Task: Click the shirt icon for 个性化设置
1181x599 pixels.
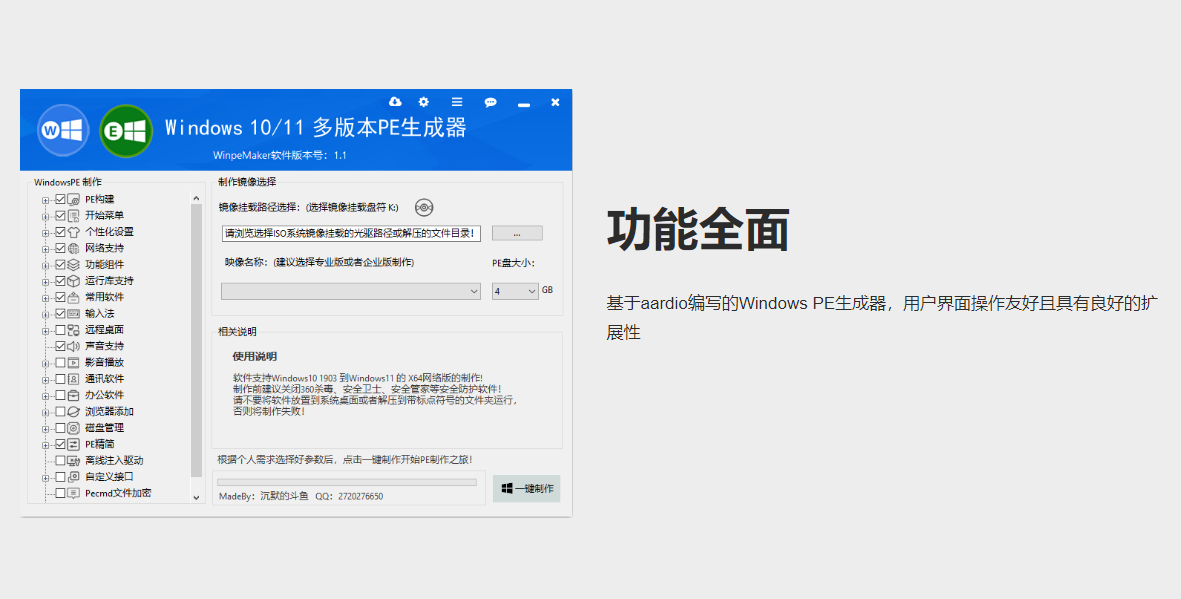Action: (74, 232)
